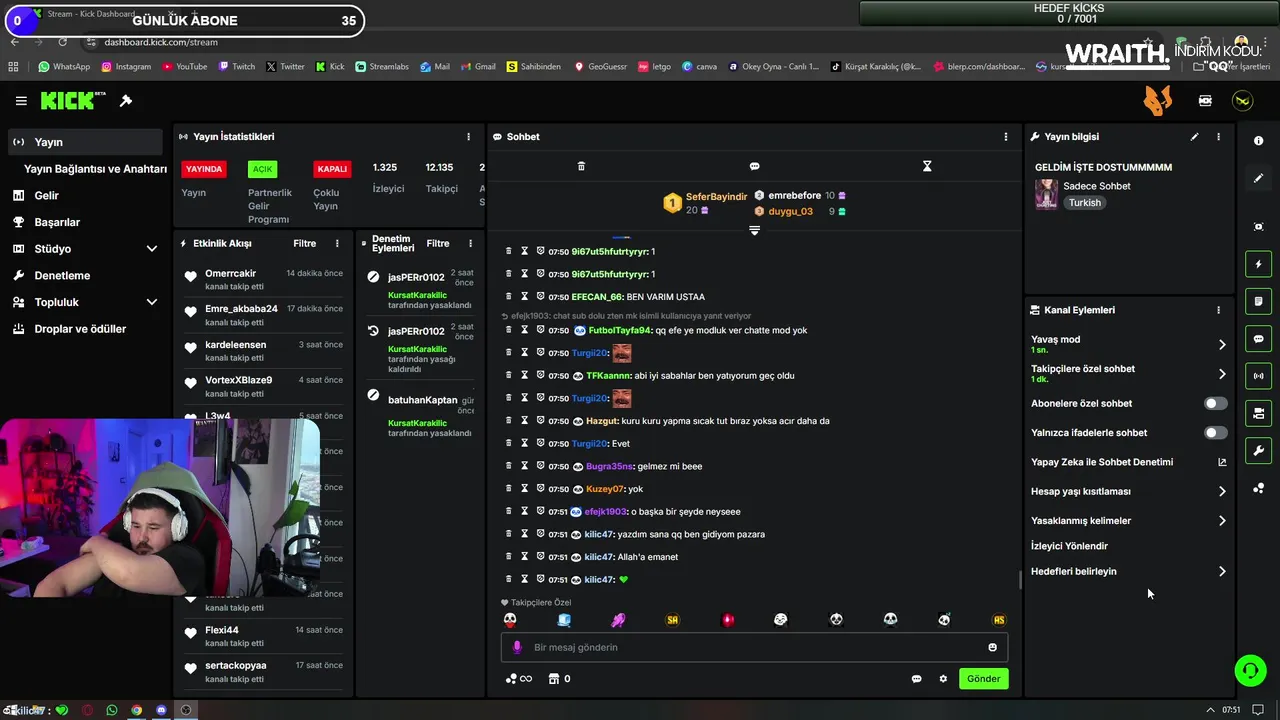Collapse the pinned leaderboard arrow in chat
The height and width of the screenshot is (720, 1280).
pyautogui.click(x=754, y=231)
